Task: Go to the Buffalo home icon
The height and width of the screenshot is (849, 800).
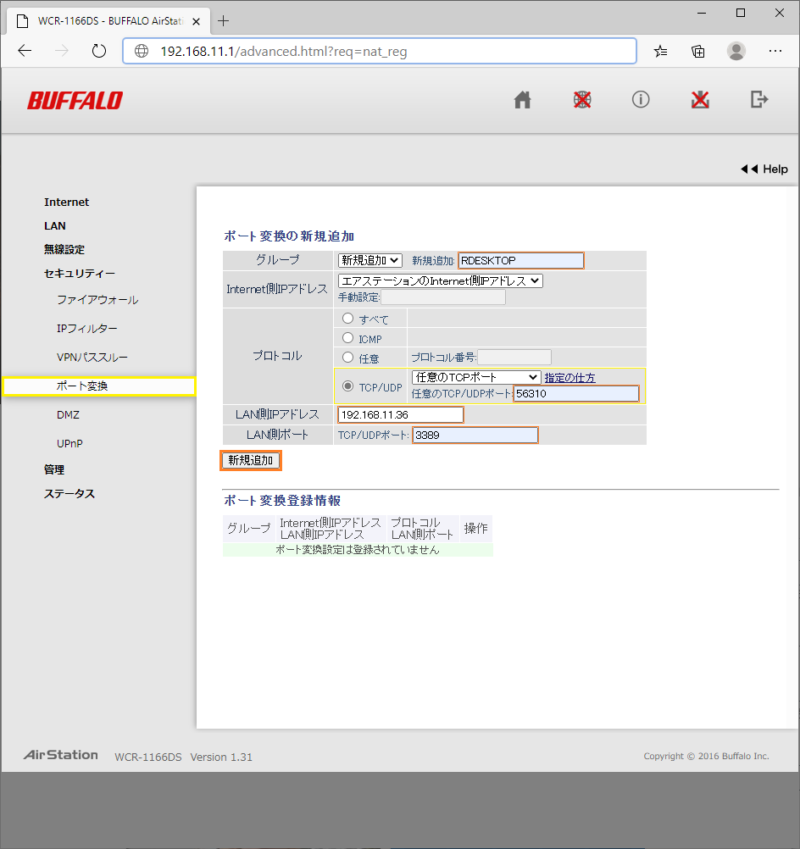Action: [x=522, y=100]
